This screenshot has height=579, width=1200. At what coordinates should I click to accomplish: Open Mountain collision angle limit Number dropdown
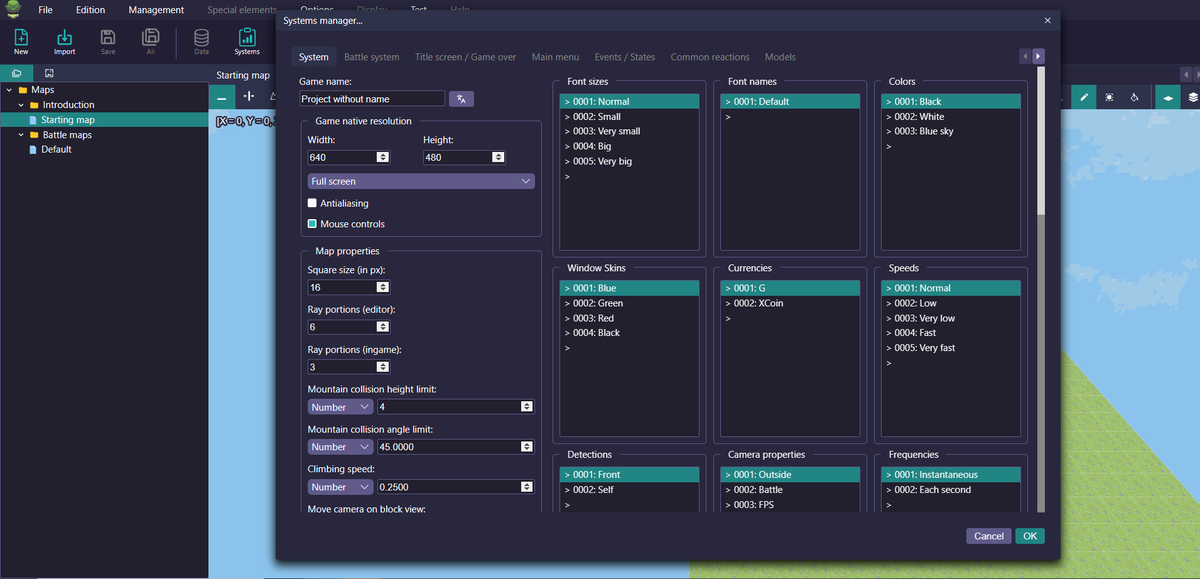click(340, 447)
